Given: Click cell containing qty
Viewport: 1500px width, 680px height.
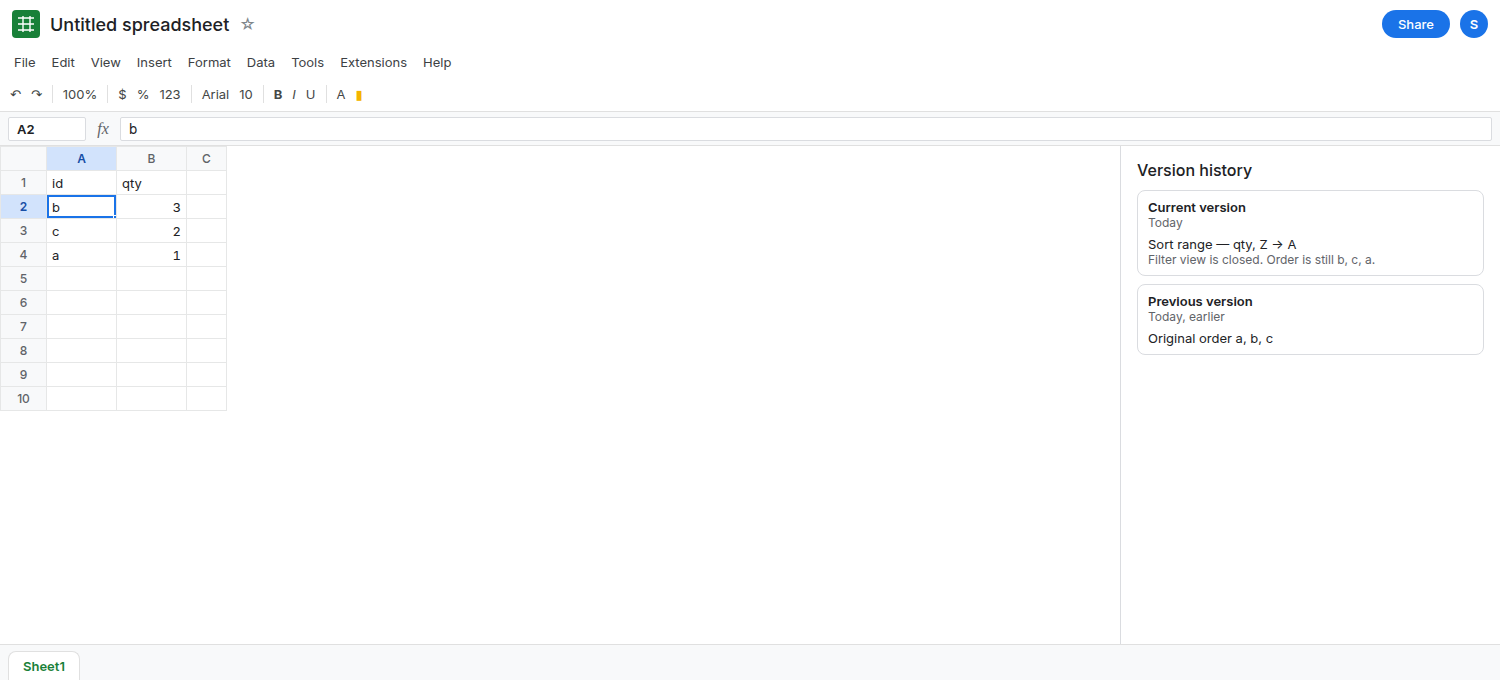Looking at the screenshot, I should coord(151,183).
